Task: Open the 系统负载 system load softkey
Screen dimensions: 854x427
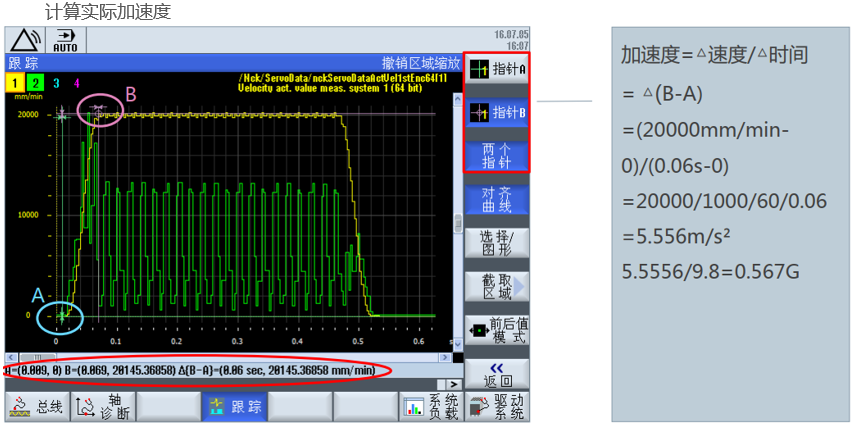Action: coord(430,406)
